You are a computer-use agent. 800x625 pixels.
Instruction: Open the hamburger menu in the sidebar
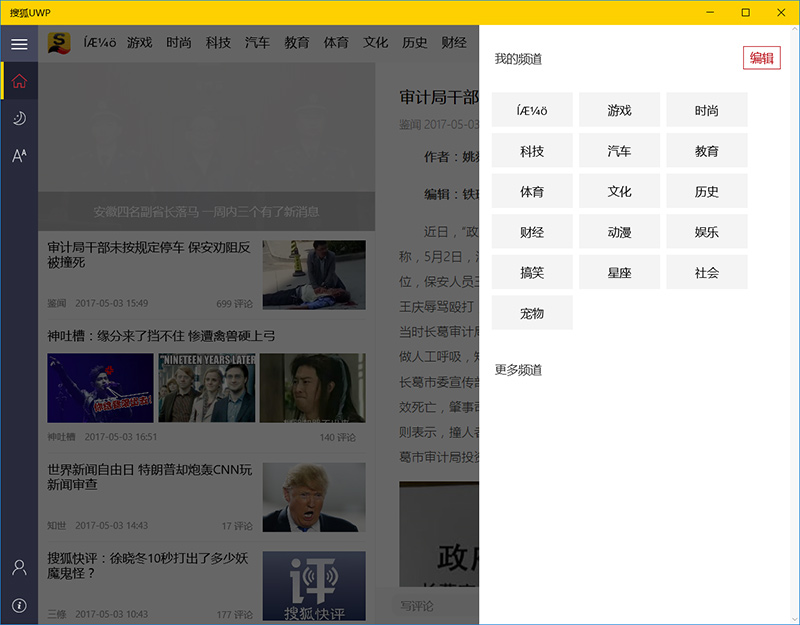19,44
